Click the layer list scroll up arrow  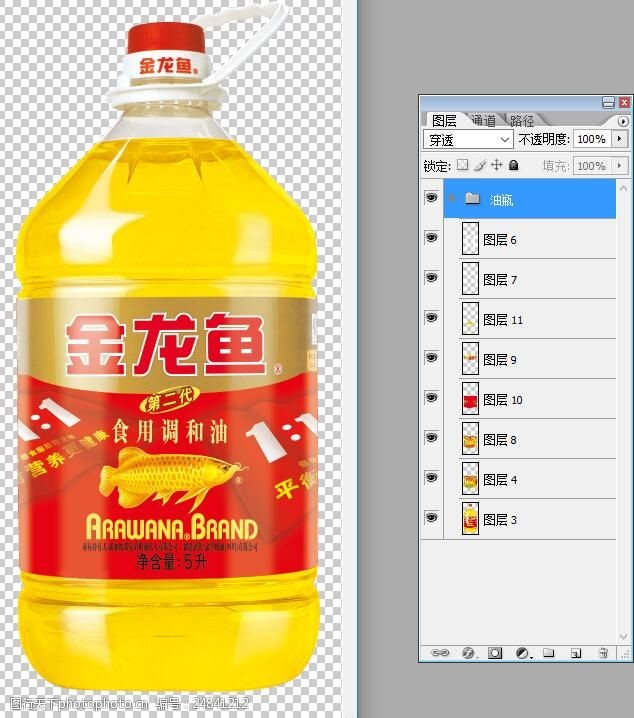click(623, 188)
